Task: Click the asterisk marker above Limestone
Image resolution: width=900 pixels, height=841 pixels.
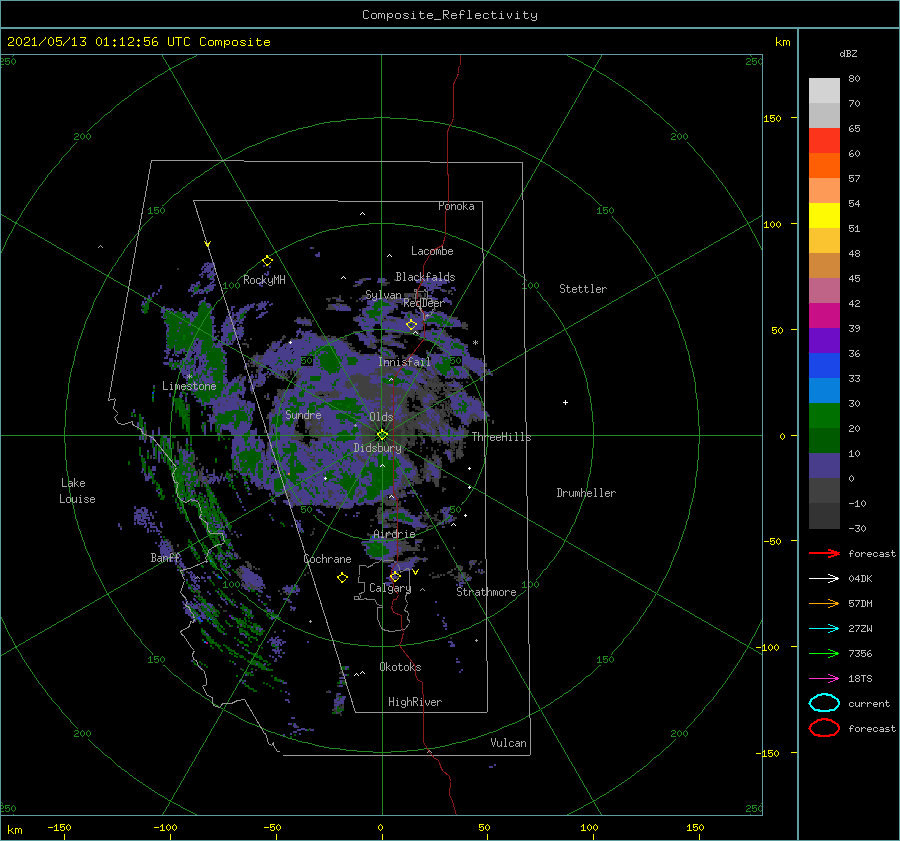Action: (x=189, y=377)
